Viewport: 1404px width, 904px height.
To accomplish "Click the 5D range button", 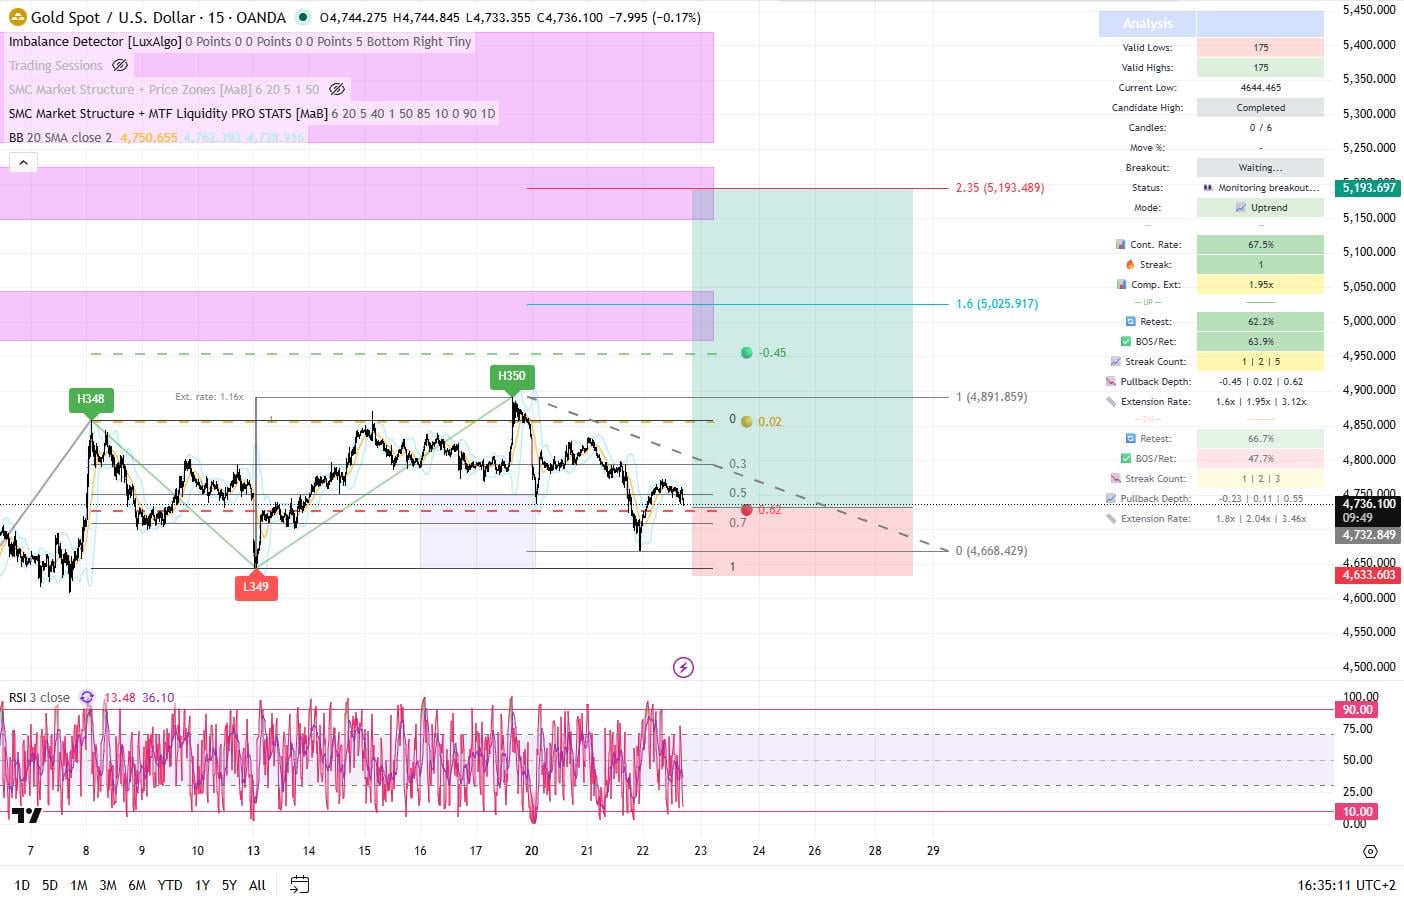I will tap(49, 885).
